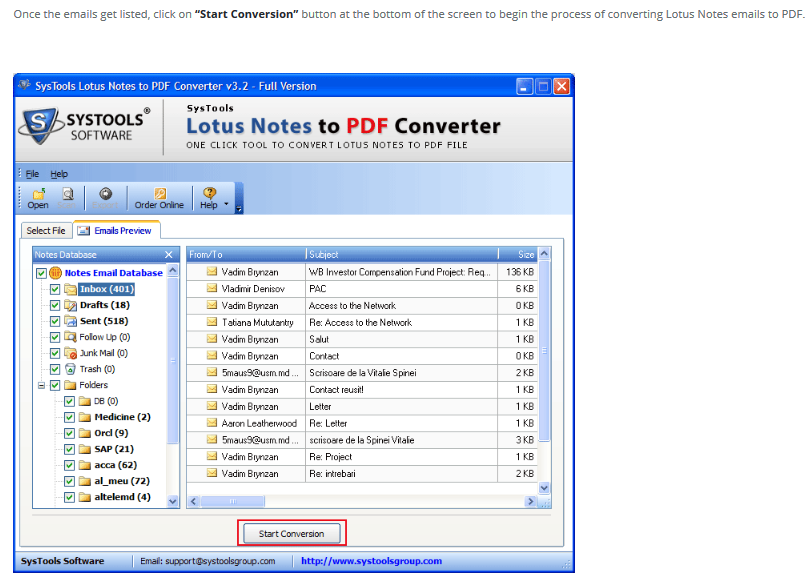Switch to the Select File tab

click(x=46, y=230)
